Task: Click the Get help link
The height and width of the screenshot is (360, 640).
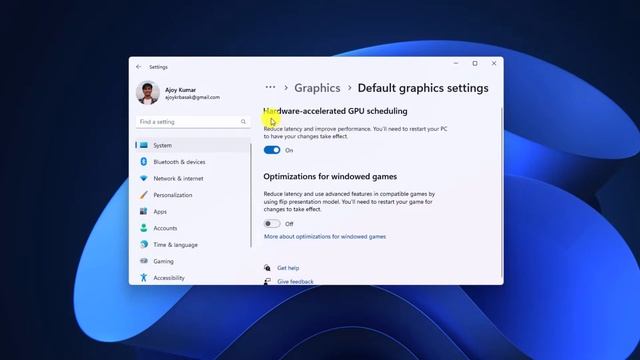Action: [x=288, y=268]
